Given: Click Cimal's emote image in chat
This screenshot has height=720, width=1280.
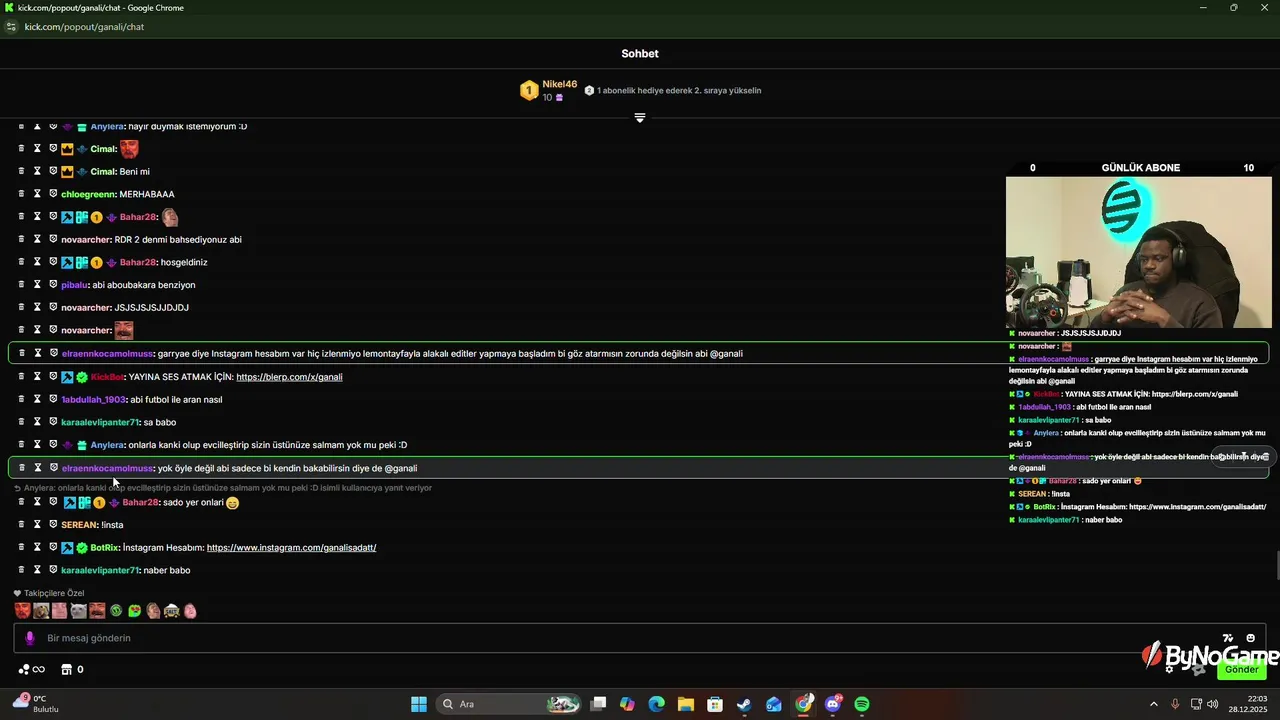Looking at the screenshot, I should (129, 149).
